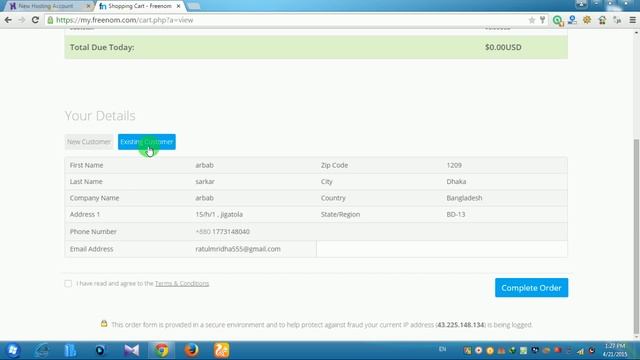Click the email ratulmridha555@gmail.com
The height and width of the screenshot is (360, 640).
pos(238,249)
